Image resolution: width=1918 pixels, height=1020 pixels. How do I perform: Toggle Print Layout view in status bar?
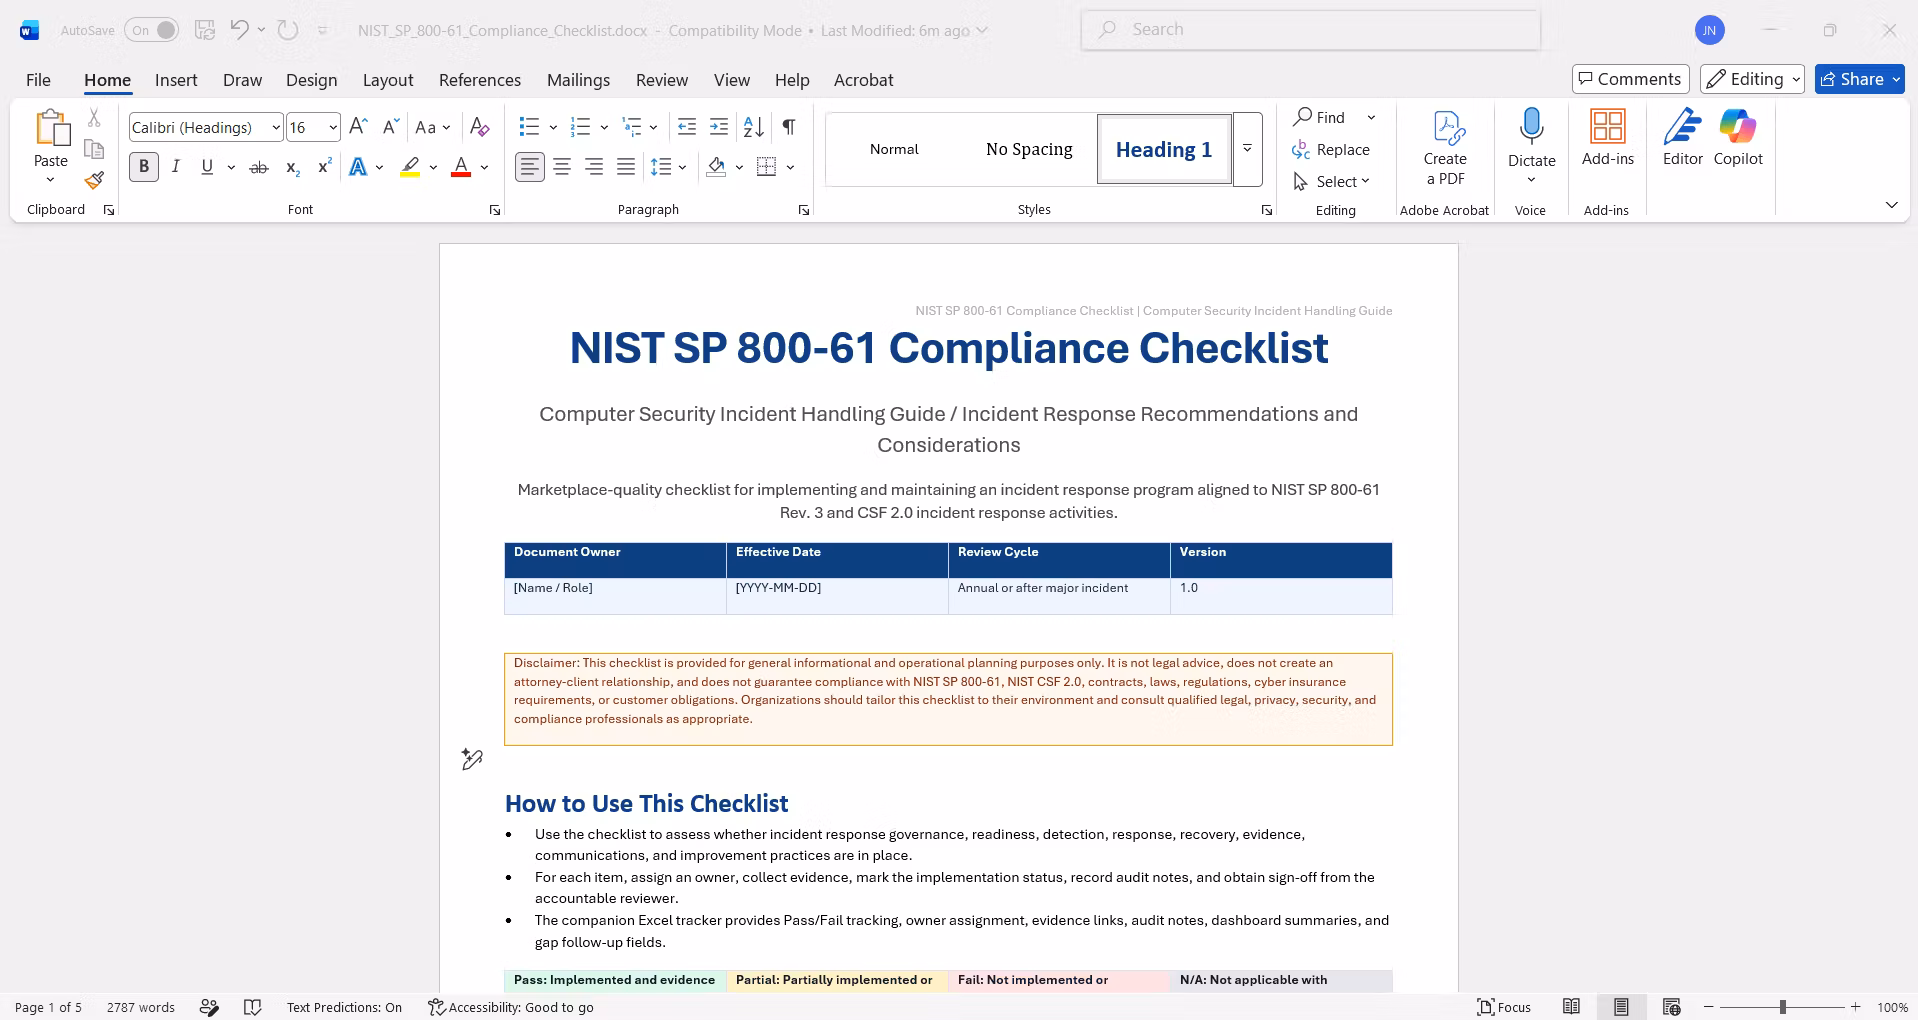click(1621, 1007)
